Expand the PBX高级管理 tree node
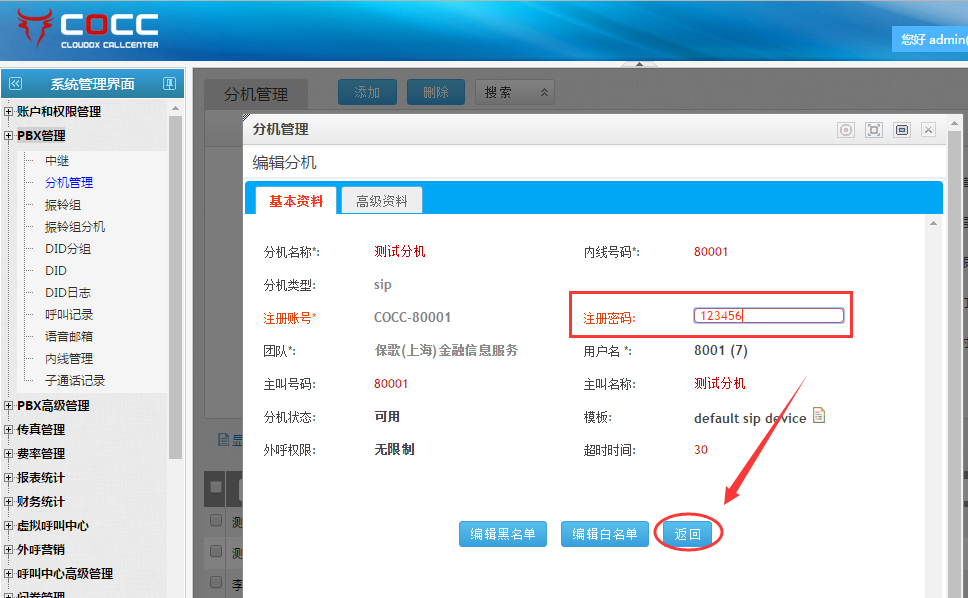968x598 pixels. point(9,406)
